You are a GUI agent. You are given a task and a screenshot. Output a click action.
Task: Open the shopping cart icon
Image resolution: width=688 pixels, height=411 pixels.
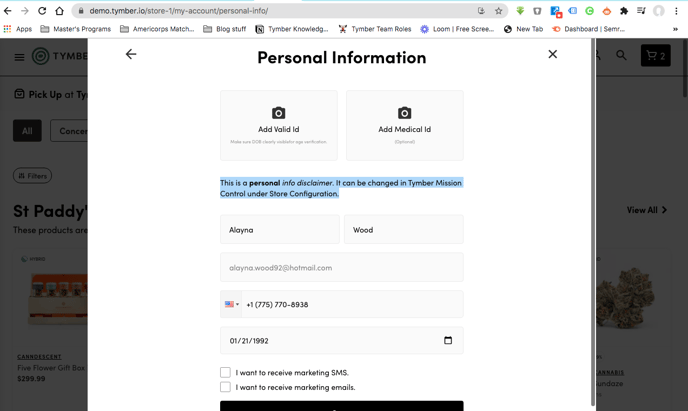pyautogui.click(x=655, y=56)
